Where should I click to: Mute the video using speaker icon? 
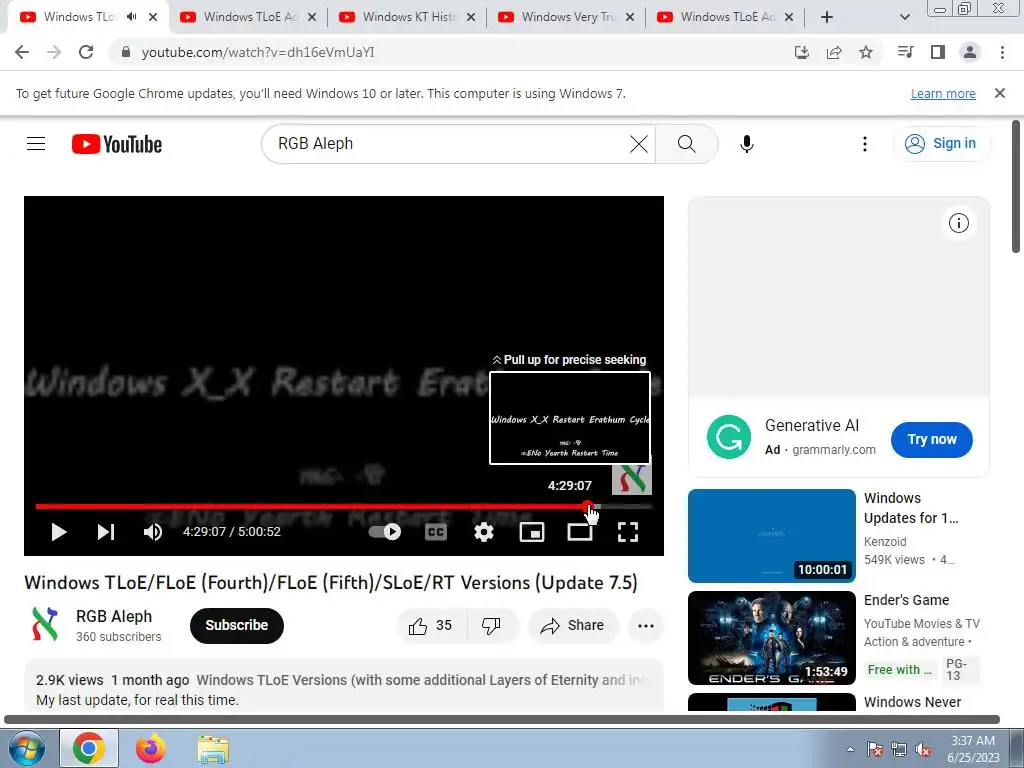pyautogui.click(x=153, y=532)
